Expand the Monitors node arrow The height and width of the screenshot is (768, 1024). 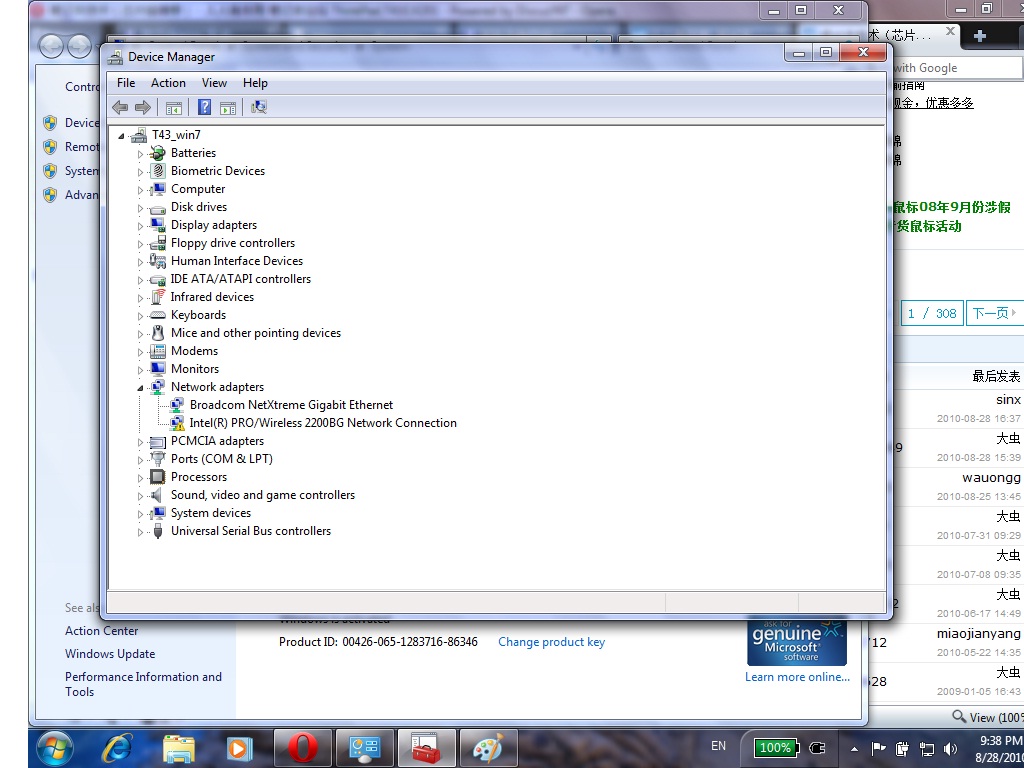coord(140,370)
